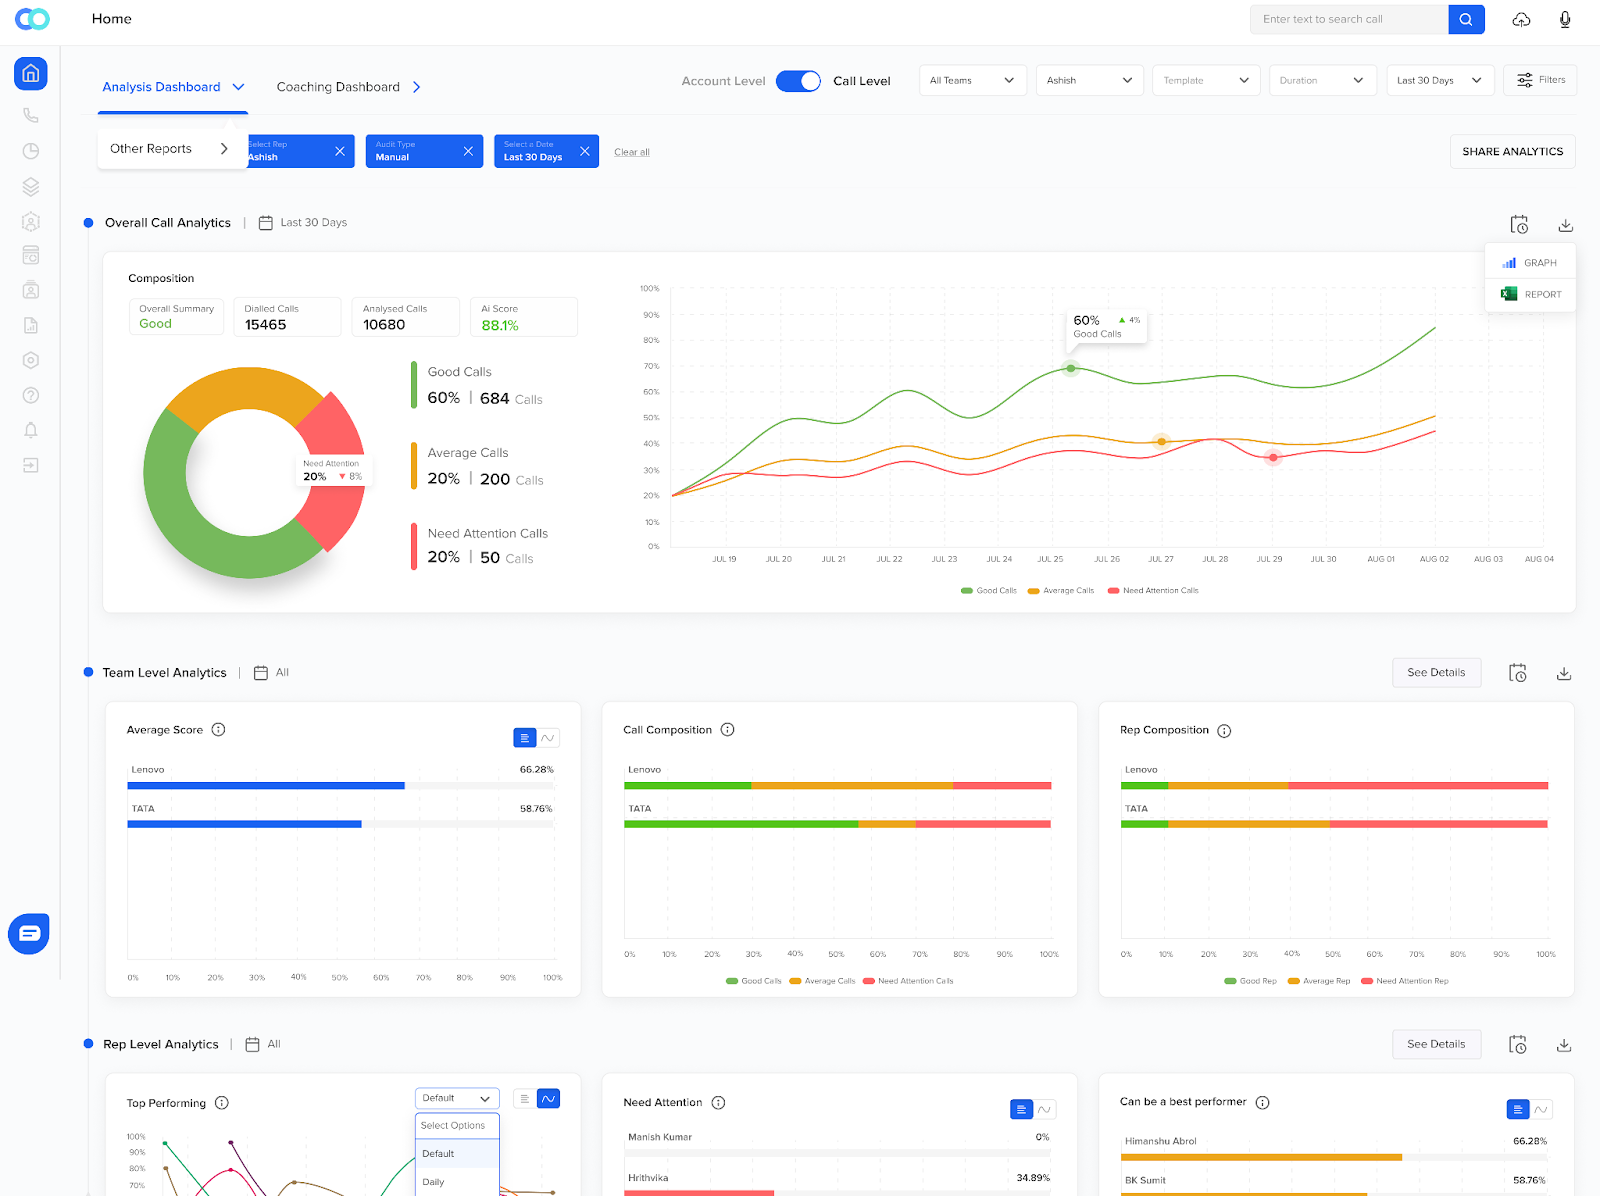This screenshot has height=1196, width=1600.
Task: Switch toggle from Account Level to Call Level
Action: click(798, 81)
